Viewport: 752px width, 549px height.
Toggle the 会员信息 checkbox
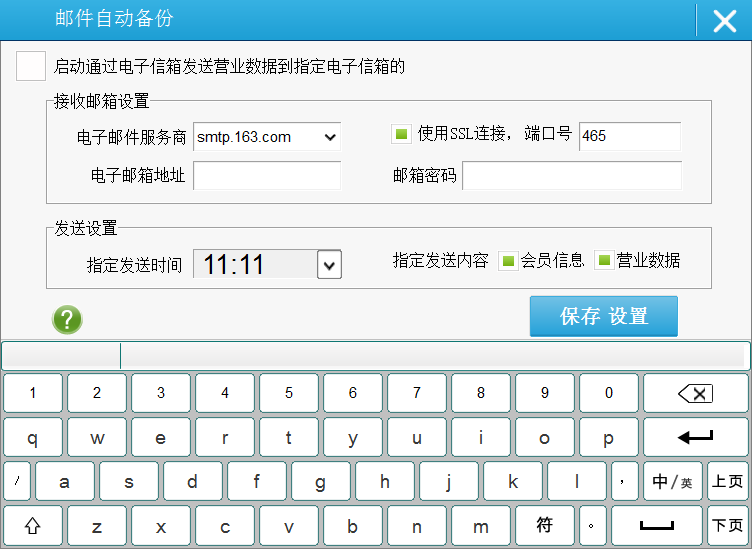click(x=508, y=261)
